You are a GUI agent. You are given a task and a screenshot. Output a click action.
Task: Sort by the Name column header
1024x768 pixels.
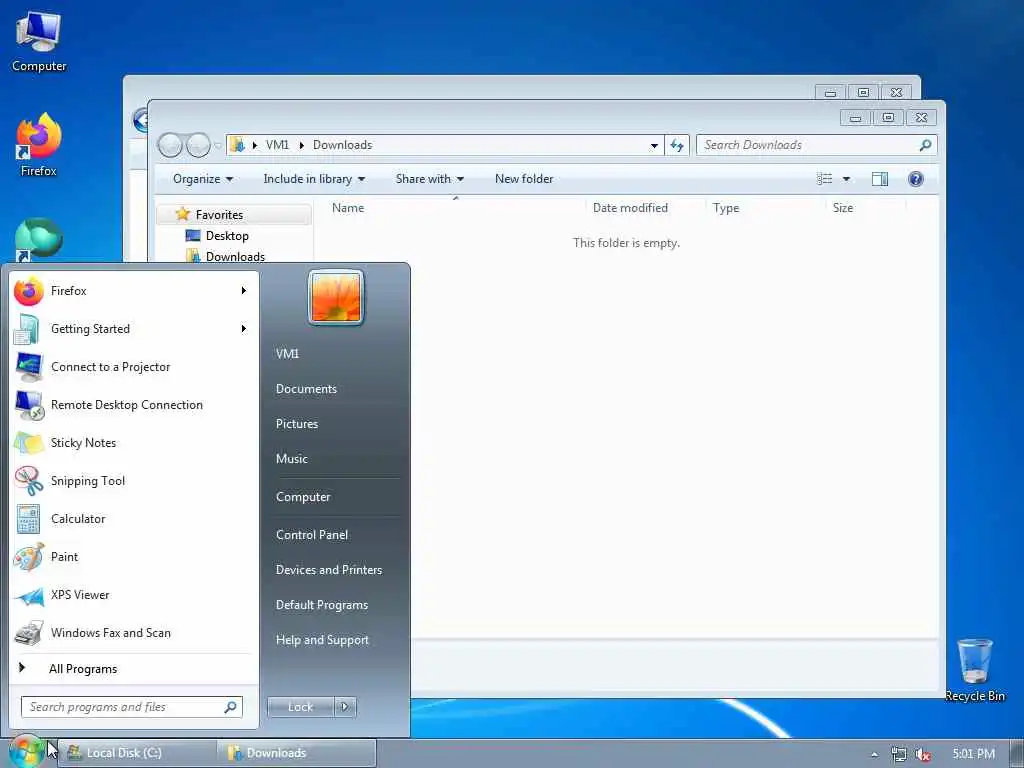click(455, 208)
